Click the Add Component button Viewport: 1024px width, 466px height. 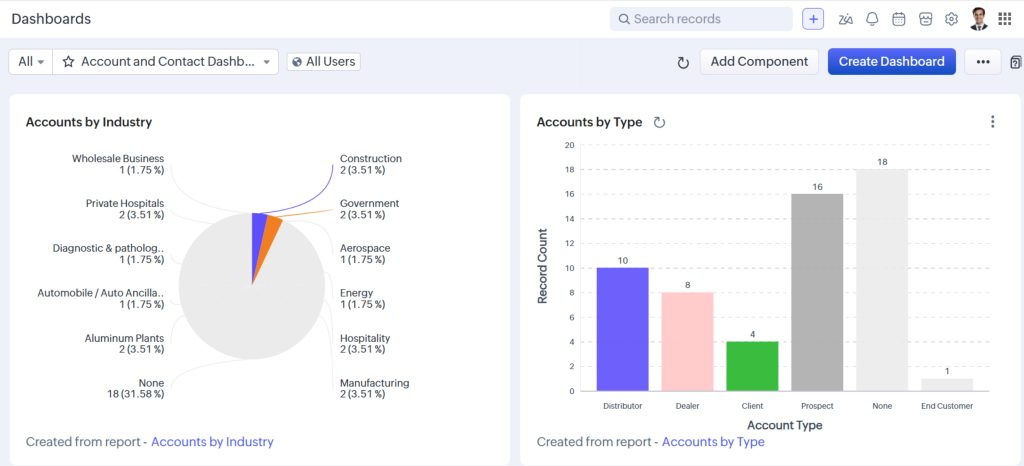(x=759, y=62)
